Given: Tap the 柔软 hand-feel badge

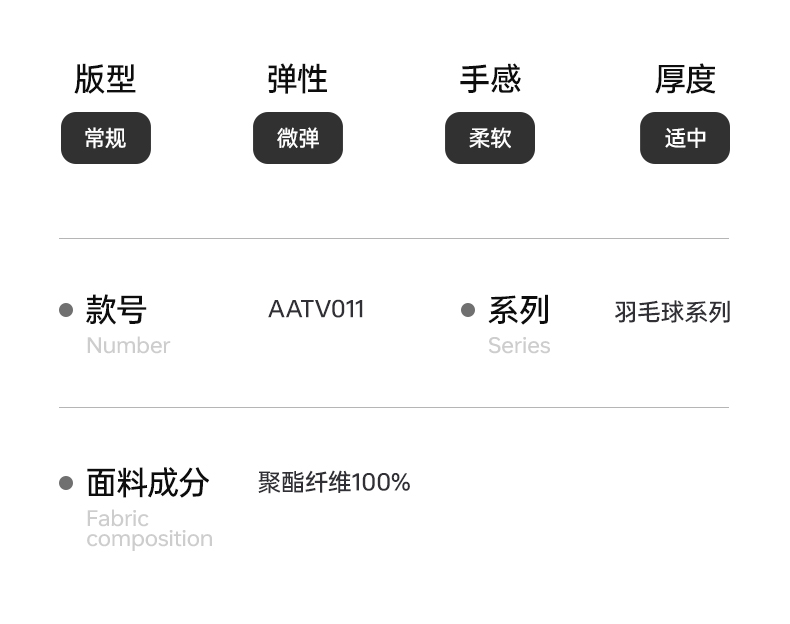Looking at the screenshot, I should click(490, 138).
